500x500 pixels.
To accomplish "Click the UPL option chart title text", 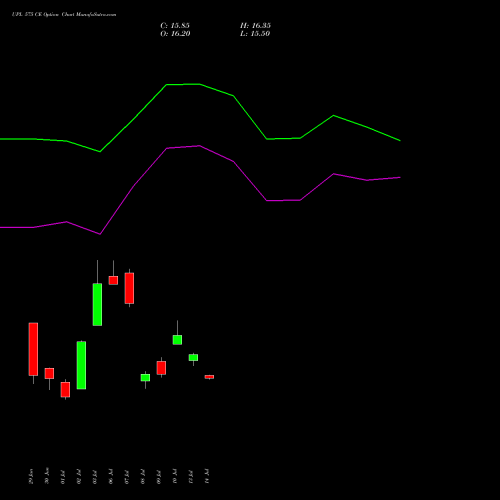I will [x=64, y=15].
